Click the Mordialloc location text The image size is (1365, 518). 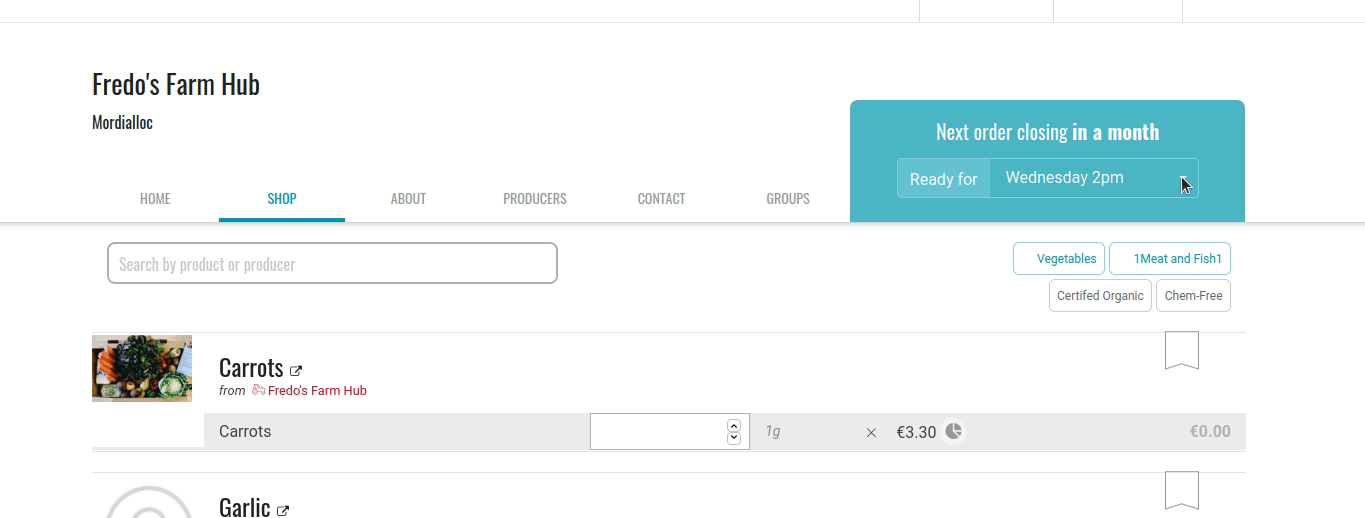point(122,123)
